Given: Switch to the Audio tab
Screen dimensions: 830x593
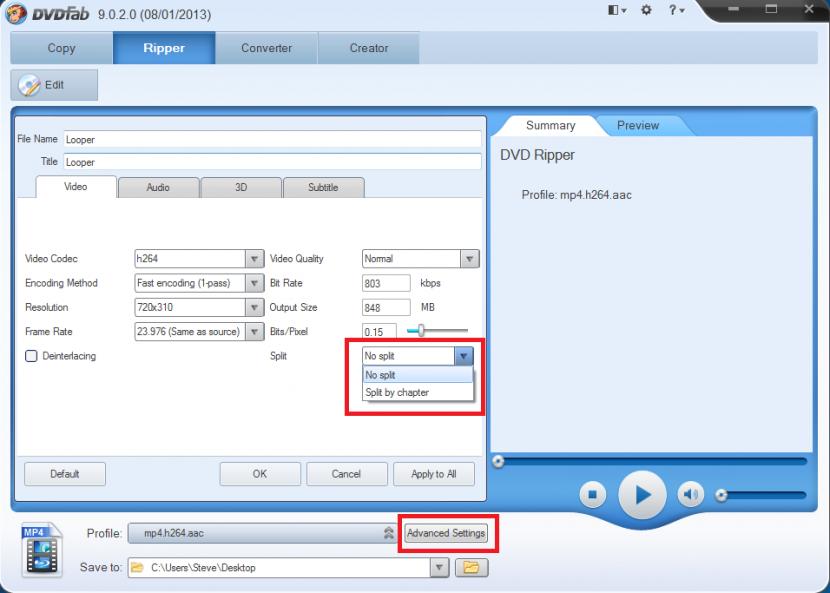Looking at the screenshot, I should point(158,188).
